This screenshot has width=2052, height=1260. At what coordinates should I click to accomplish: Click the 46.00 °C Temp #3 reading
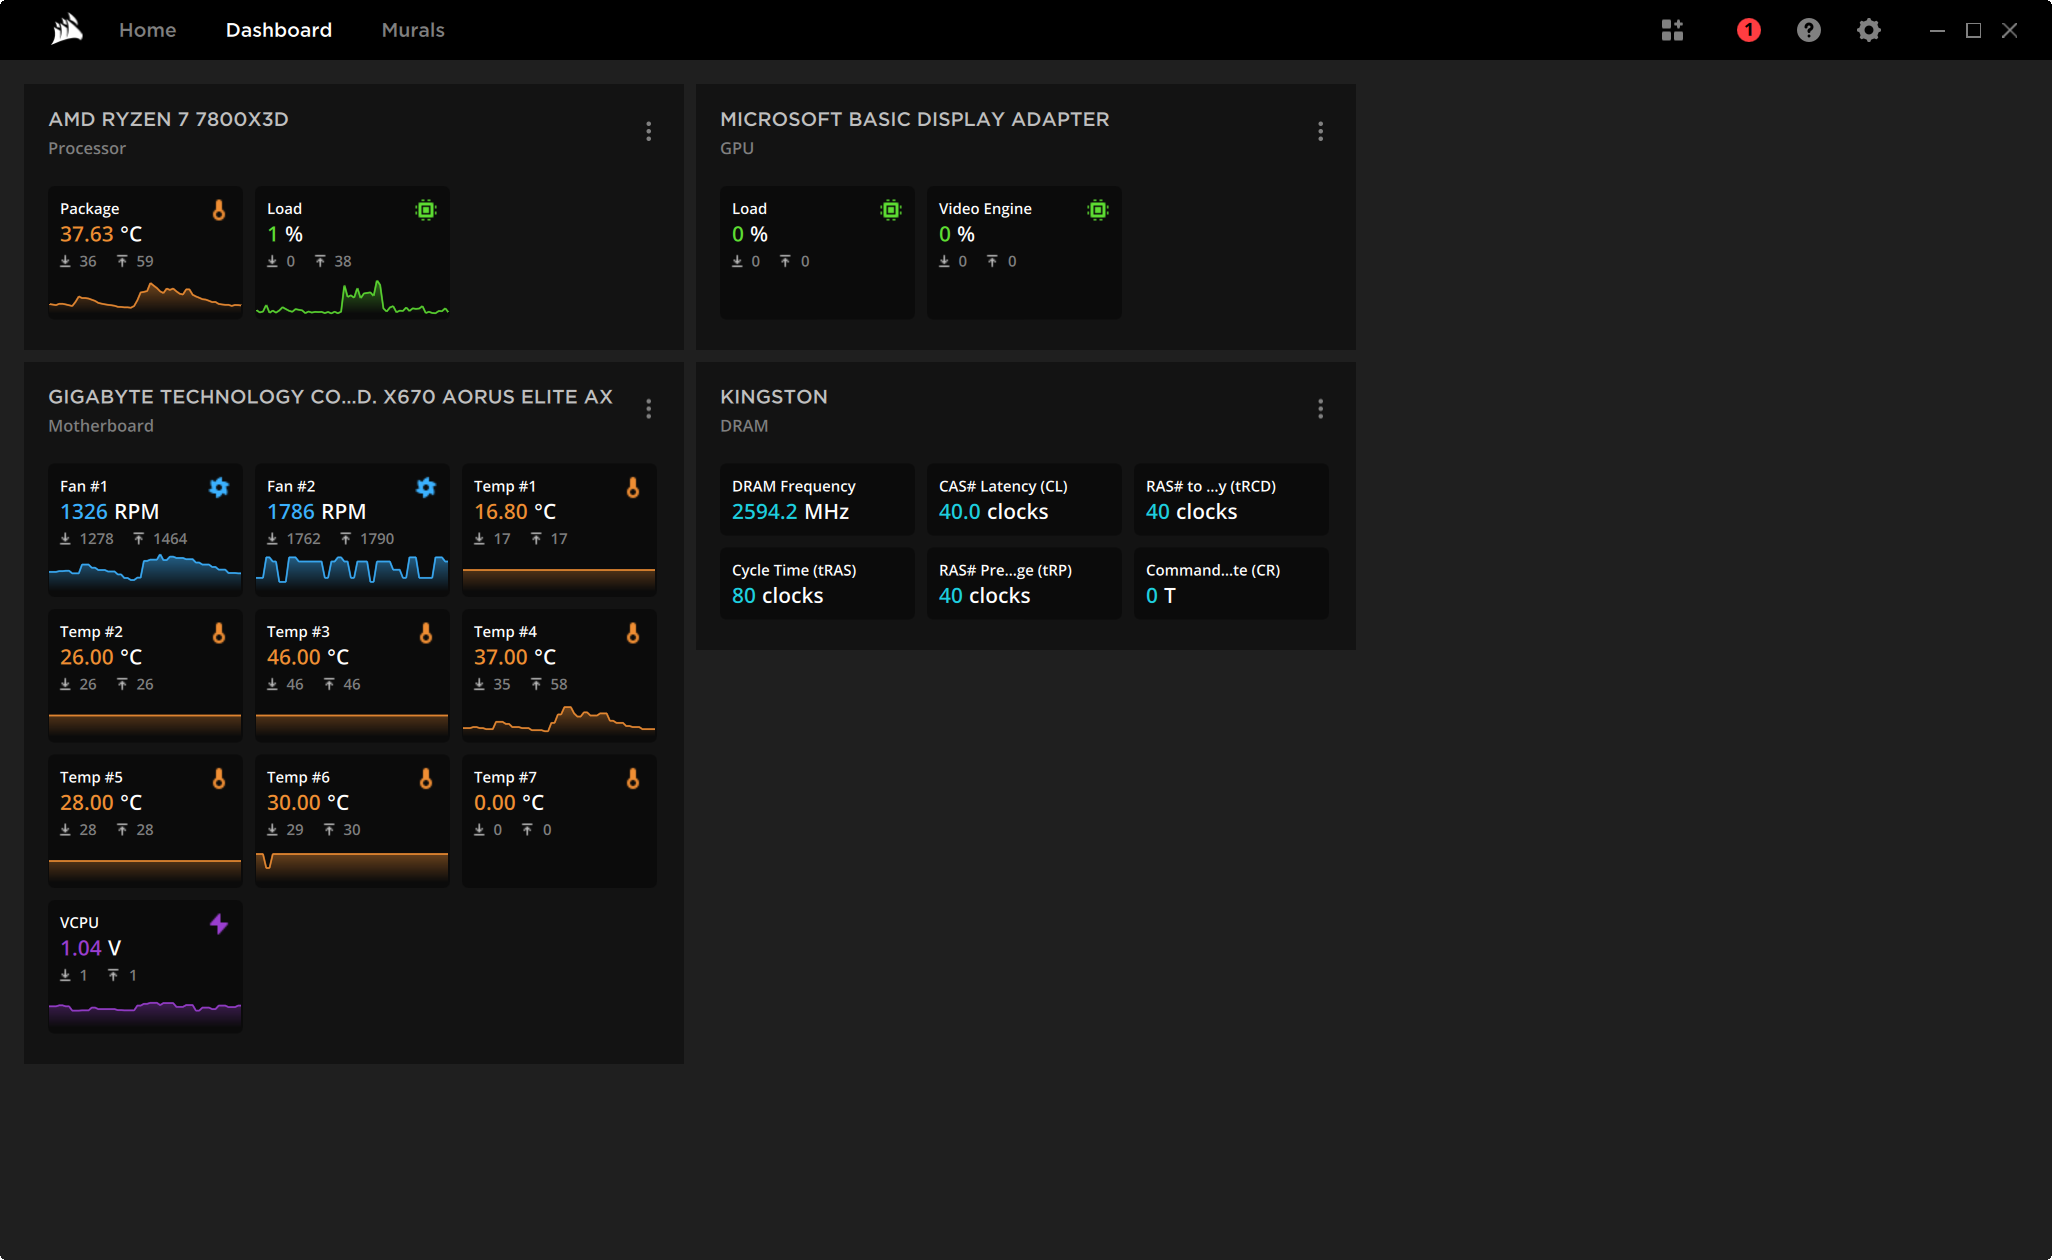(308, 658)
